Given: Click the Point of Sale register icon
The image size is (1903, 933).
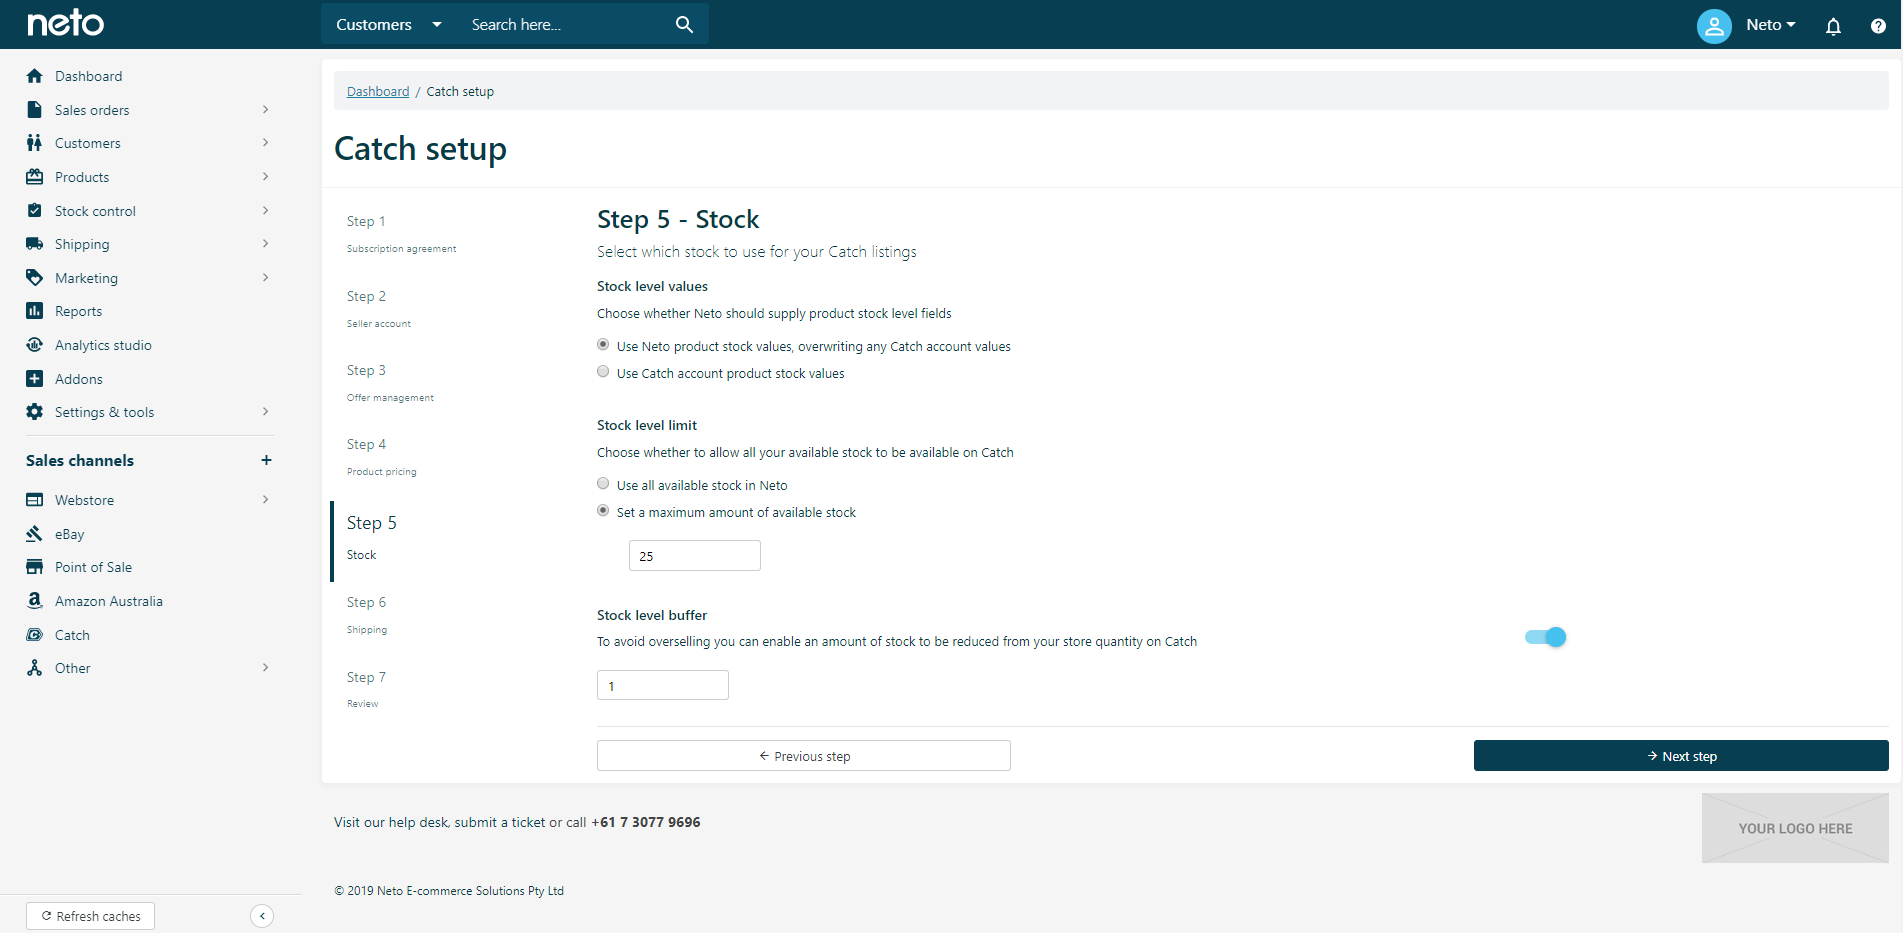Looking at the screenshot, I should [x=35, y=567].
